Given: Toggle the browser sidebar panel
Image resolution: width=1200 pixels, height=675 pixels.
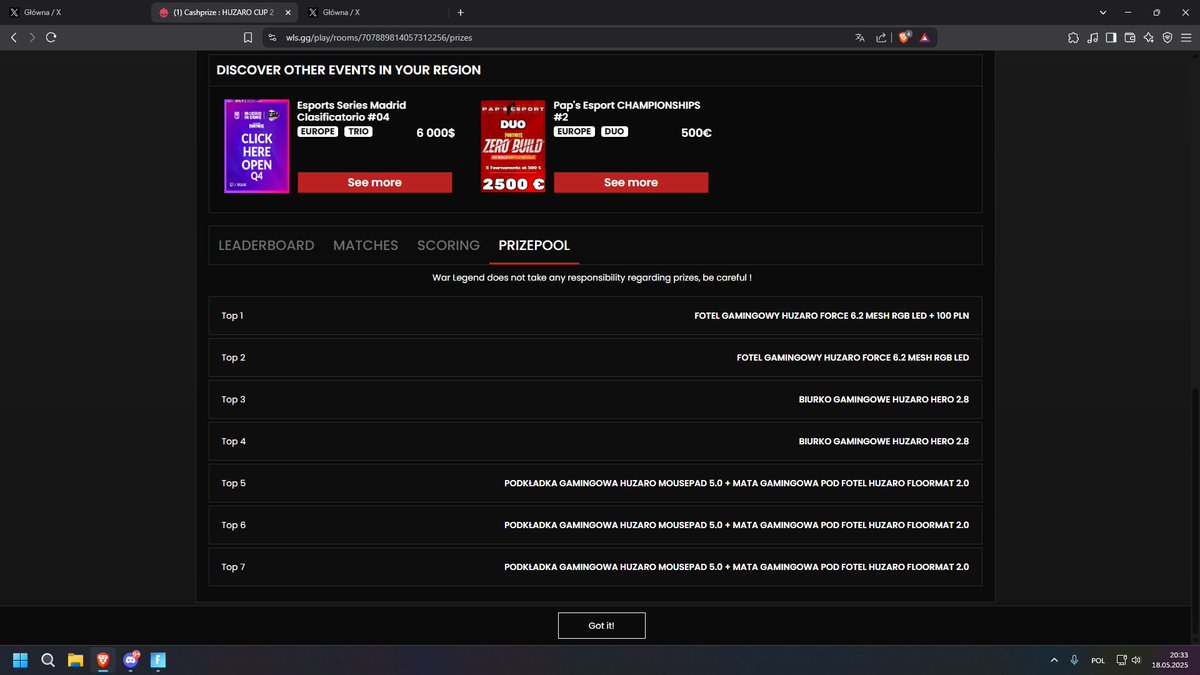Looking at the screenshot, I should coord(1111,37).
